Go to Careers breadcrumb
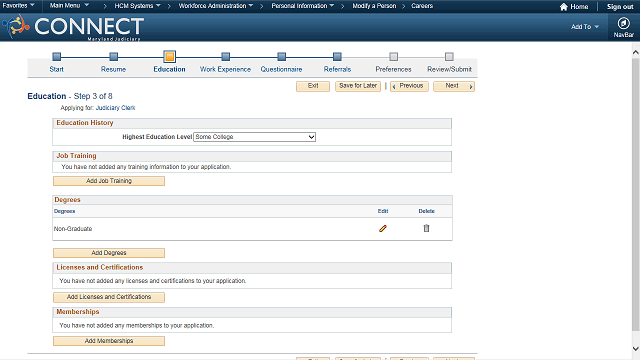Viewport: 640px width, 360px height. (422, 6)
